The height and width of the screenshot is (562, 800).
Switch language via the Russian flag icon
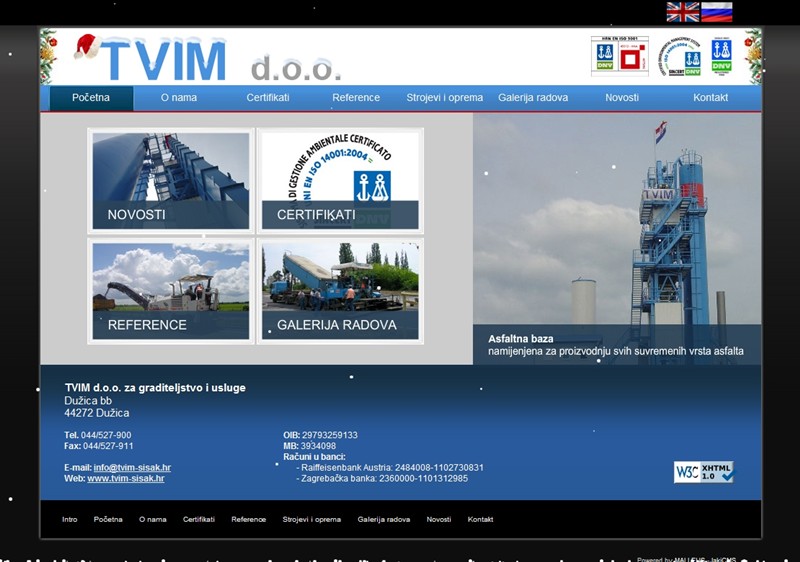[716, 12]
